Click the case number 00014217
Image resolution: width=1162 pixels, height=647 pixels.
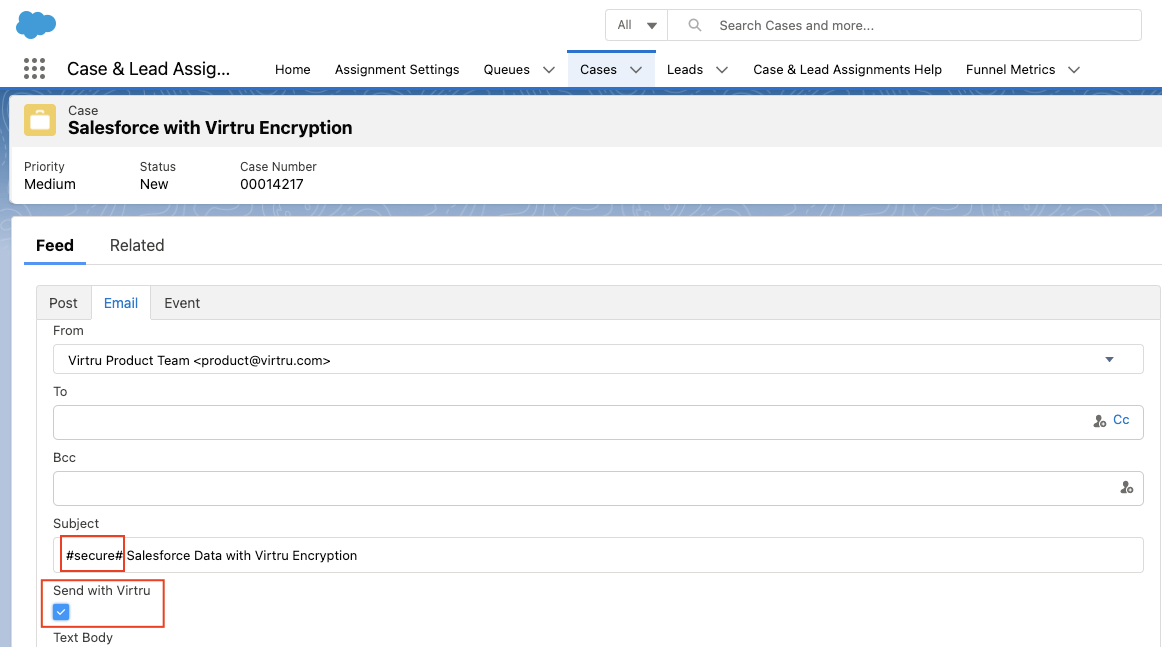(x=272, y=185)
